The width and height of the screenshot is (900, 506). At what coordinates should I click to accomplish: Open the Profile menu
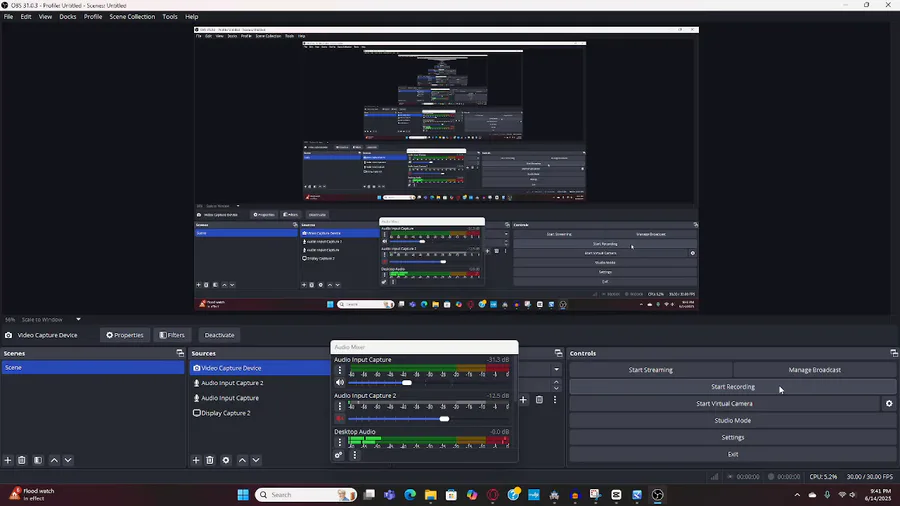[93, 17]
